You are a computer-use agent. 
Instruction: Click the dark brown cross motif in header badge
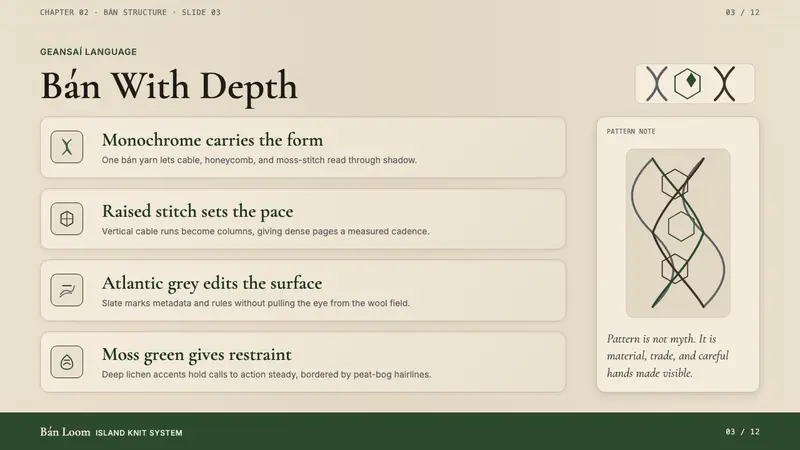724,83
